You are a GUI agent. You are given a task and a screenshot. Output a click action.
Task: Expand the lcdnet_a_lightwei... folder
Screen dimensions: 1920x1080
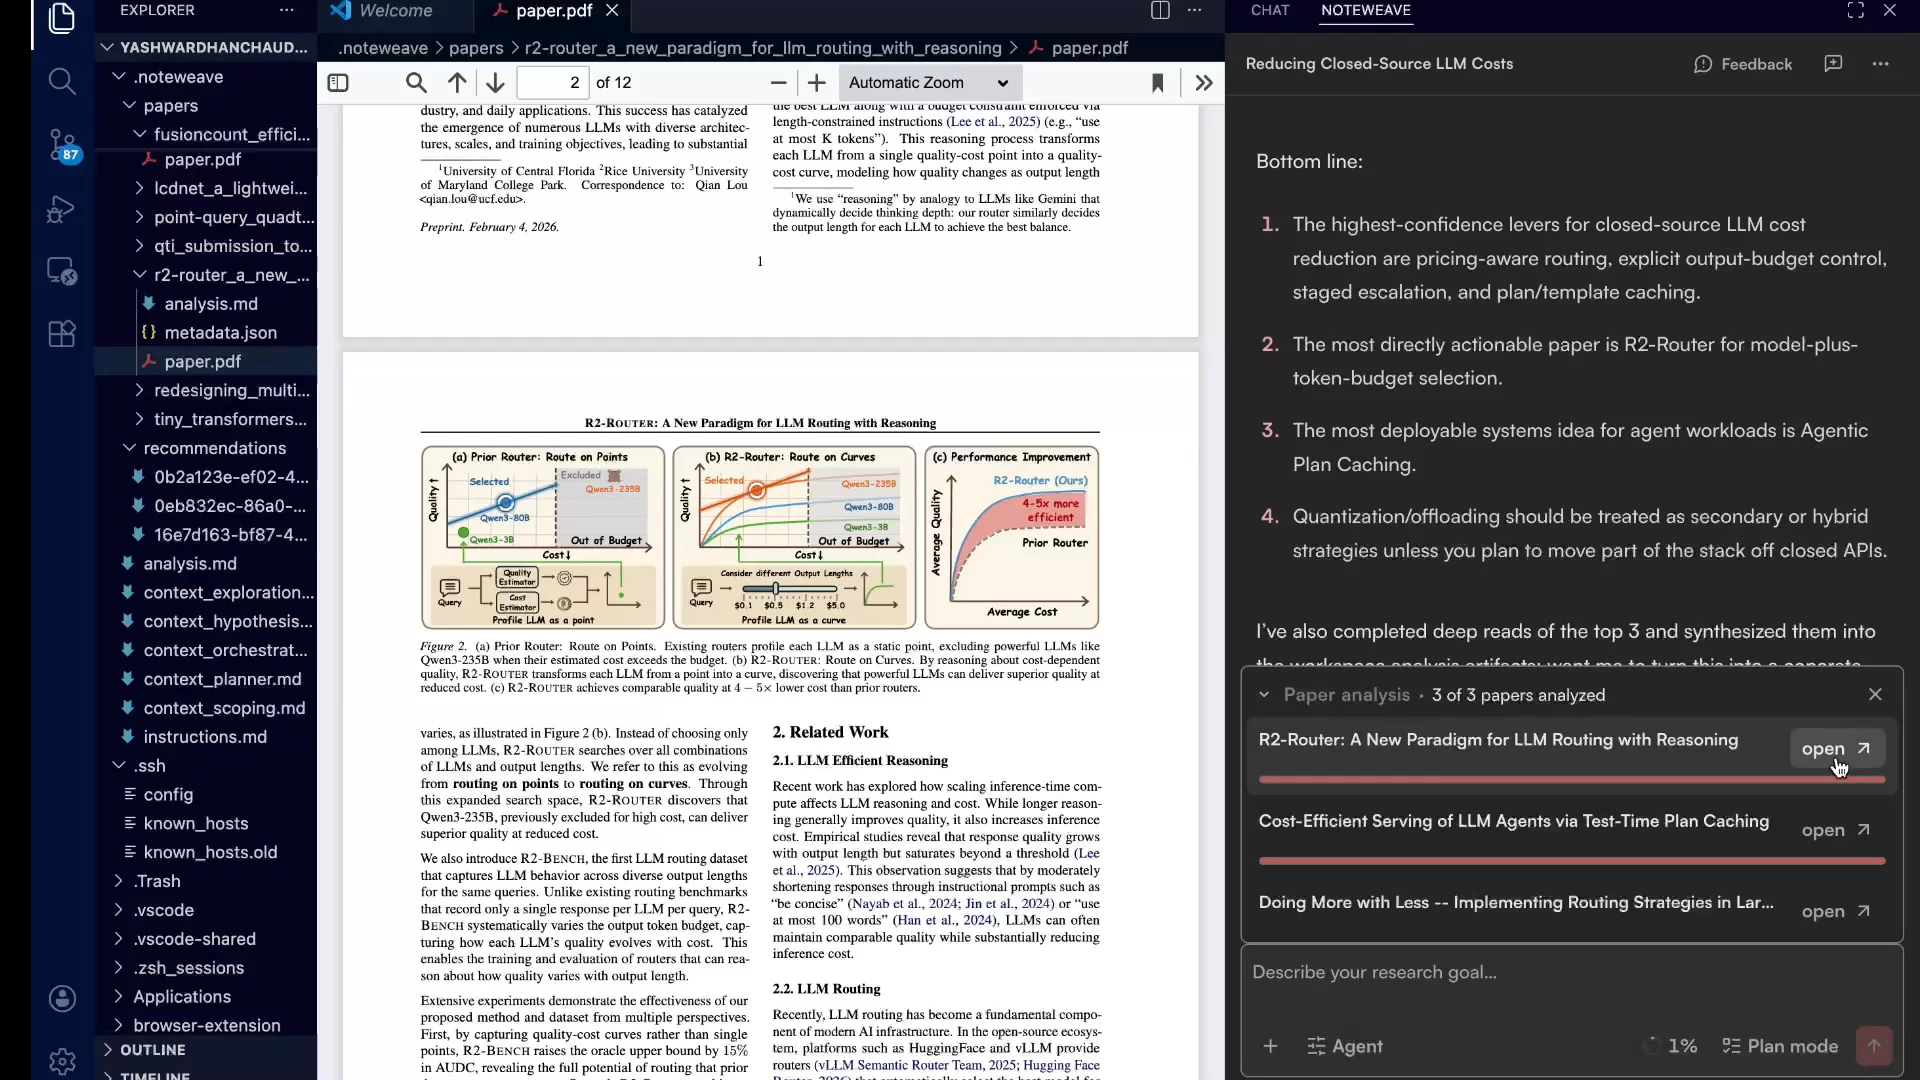pos(206,188)
